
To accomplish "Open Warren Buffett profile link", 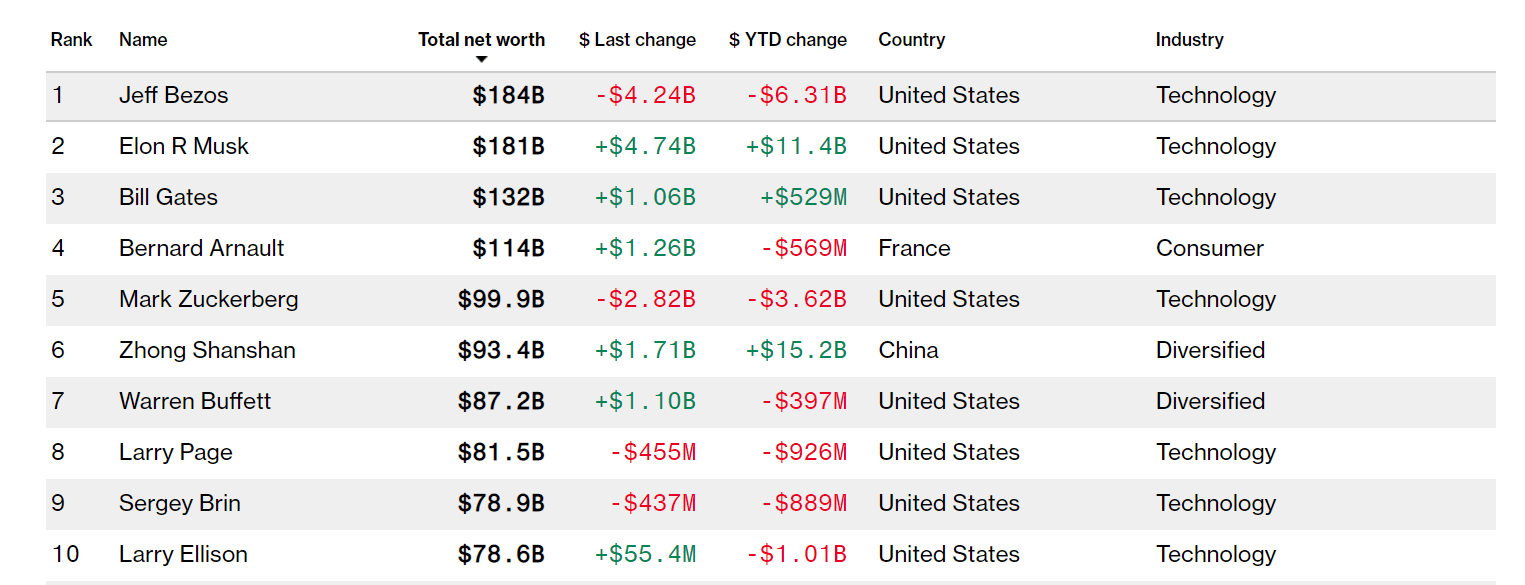I will click(195, 402).
